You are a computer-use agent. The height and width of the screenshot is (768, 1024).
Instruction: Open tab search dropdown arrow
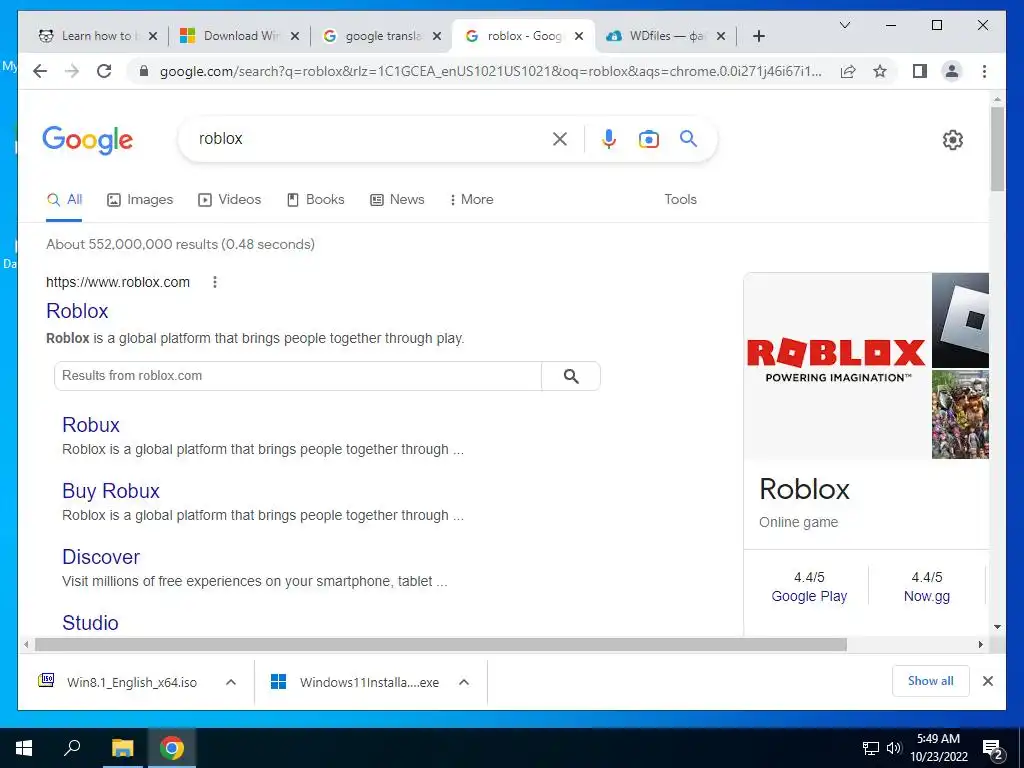844,25
